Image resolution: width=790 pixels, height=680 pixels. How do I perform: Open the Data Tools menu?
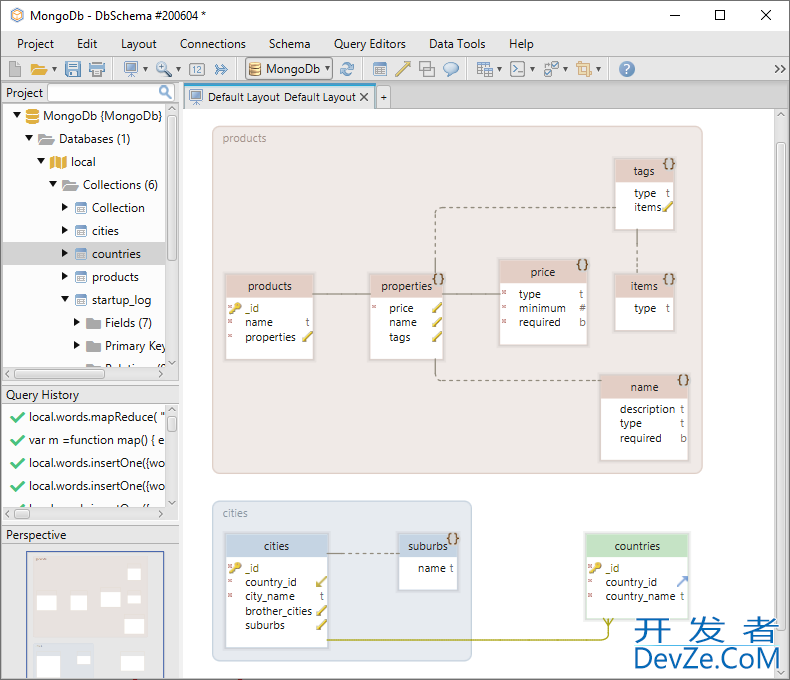pyautogui.click(x=457, y=44)
